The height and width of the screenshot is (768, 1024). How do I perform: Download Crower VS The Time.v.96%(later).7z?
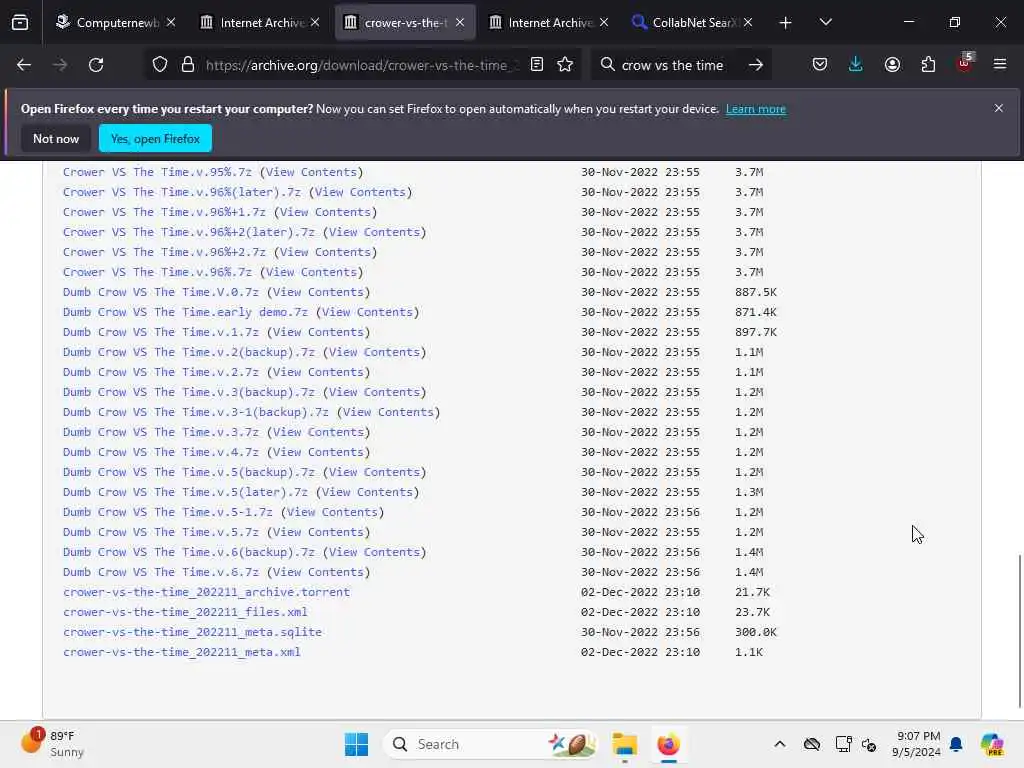point(182,193)
